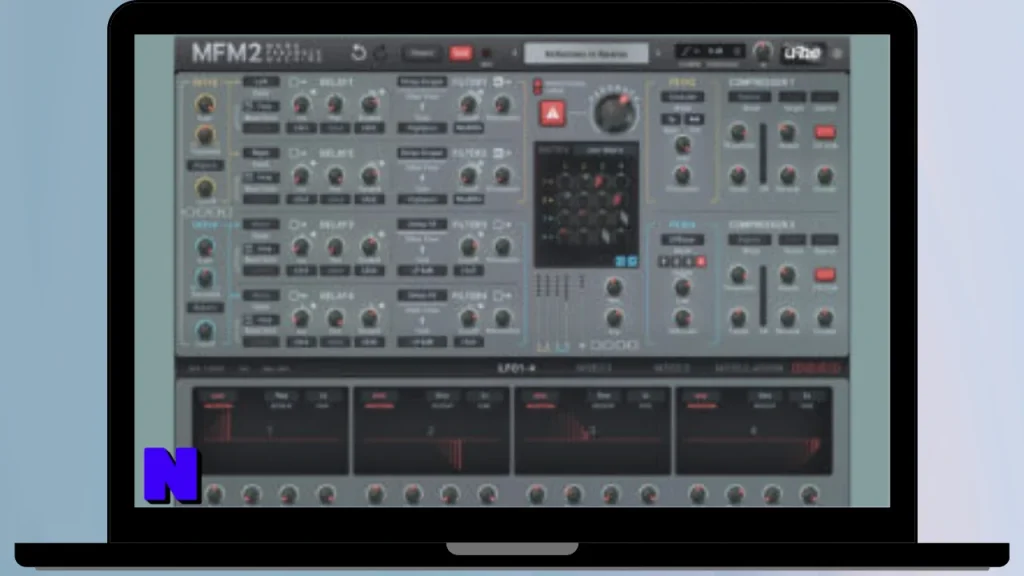Click the MFM2 plugin logo

tap(226, 53)
